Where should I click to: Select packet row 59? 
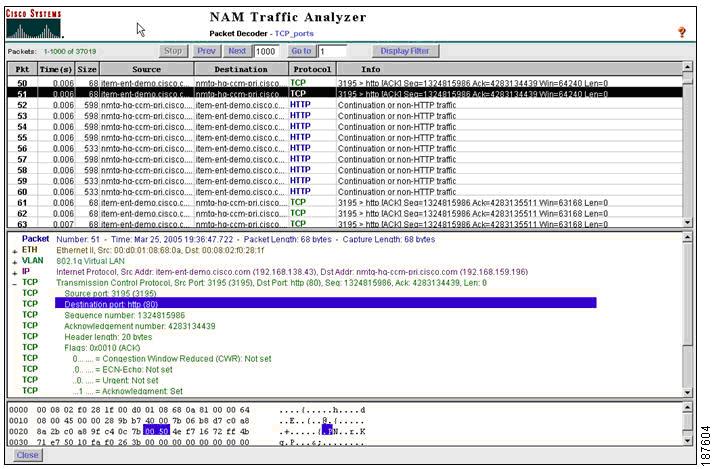[345, 181]
